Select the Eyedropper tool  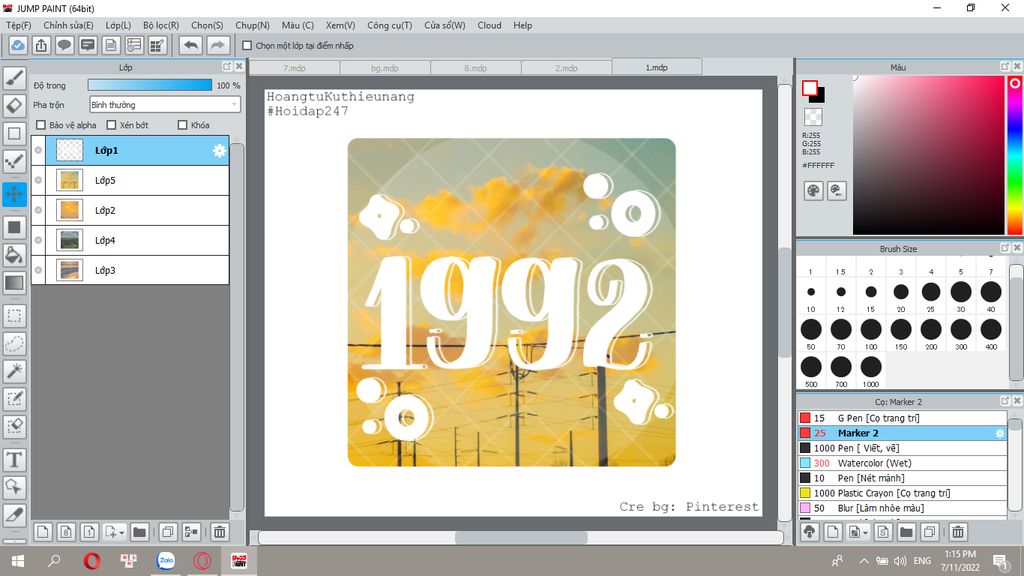[14, 515]
